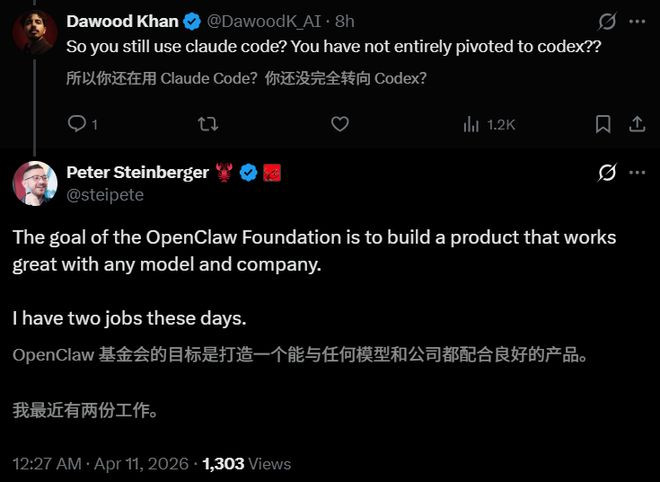
Task: Click the red affiliation badge beside Peter's name
Action: pos(272,173)
